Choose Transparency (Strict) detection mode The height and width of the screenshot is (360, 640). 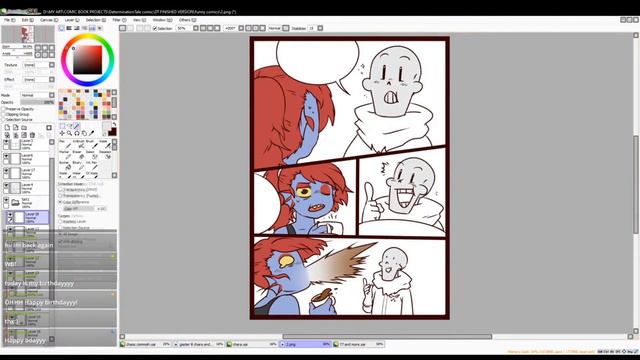[x=60, y=189]
